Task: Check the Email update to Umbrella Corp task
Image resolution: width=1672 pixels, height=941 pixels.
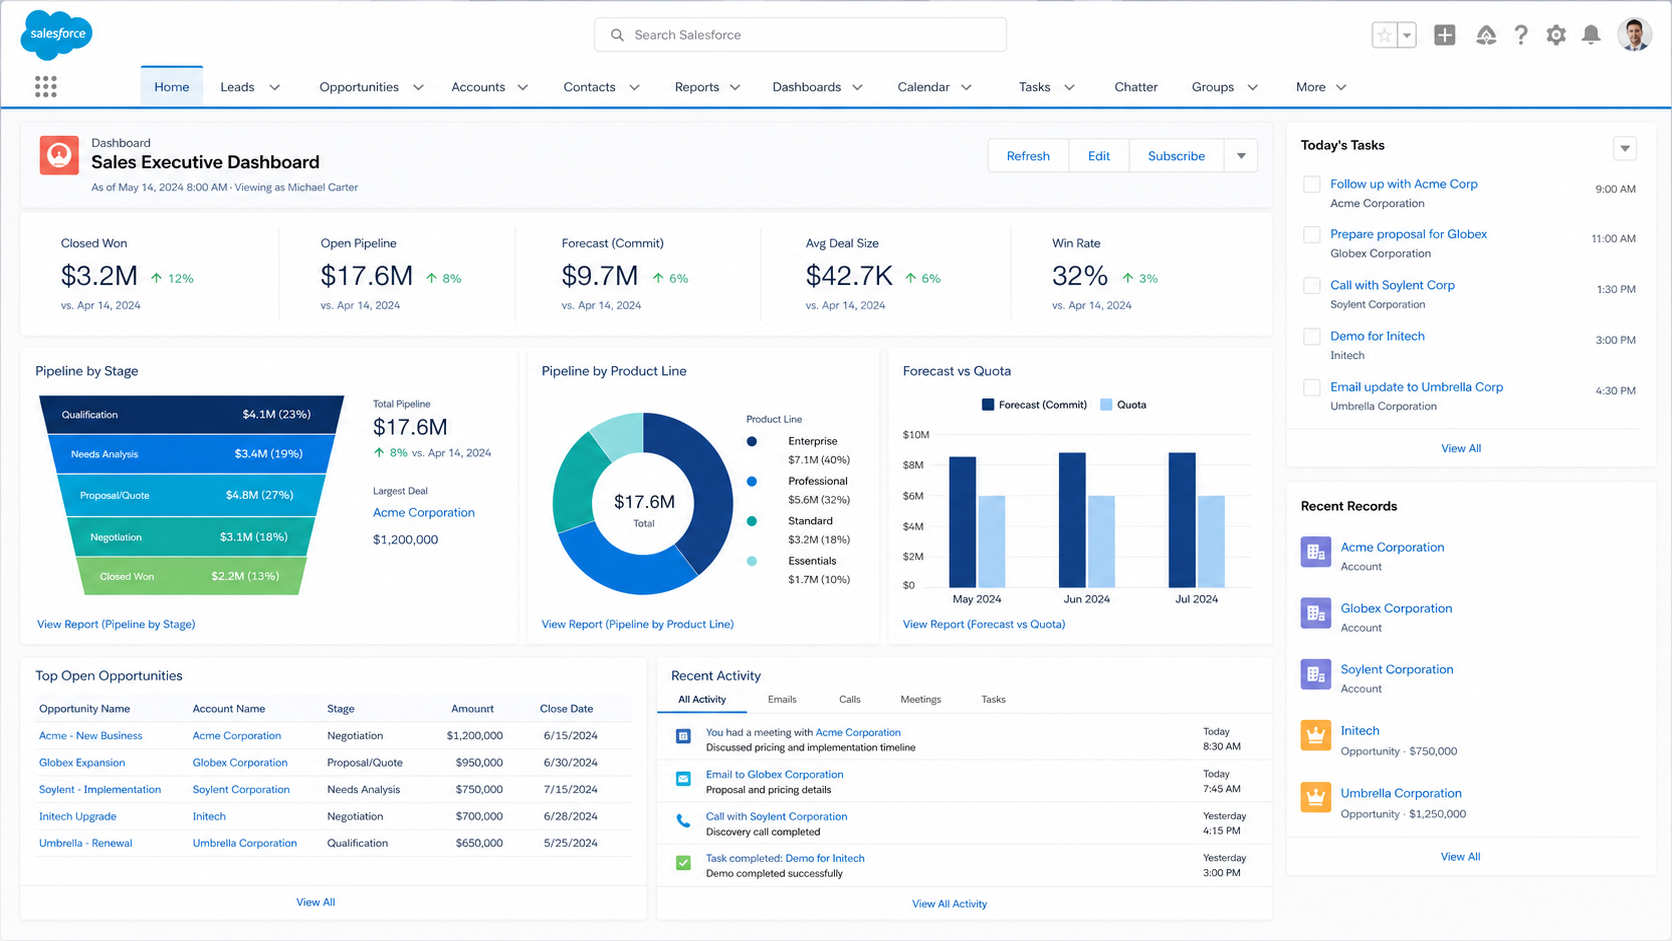Action: pos(1311,387)
